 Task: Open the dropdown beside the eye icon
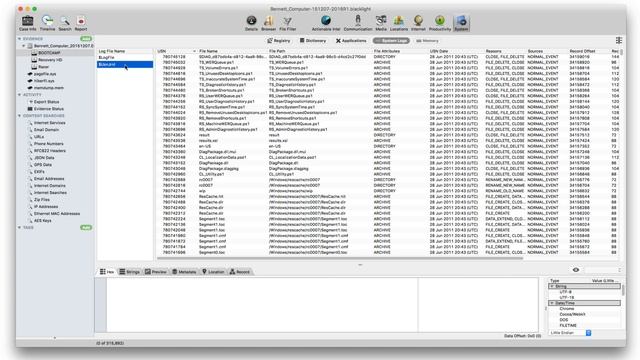[x=603, y=270]
